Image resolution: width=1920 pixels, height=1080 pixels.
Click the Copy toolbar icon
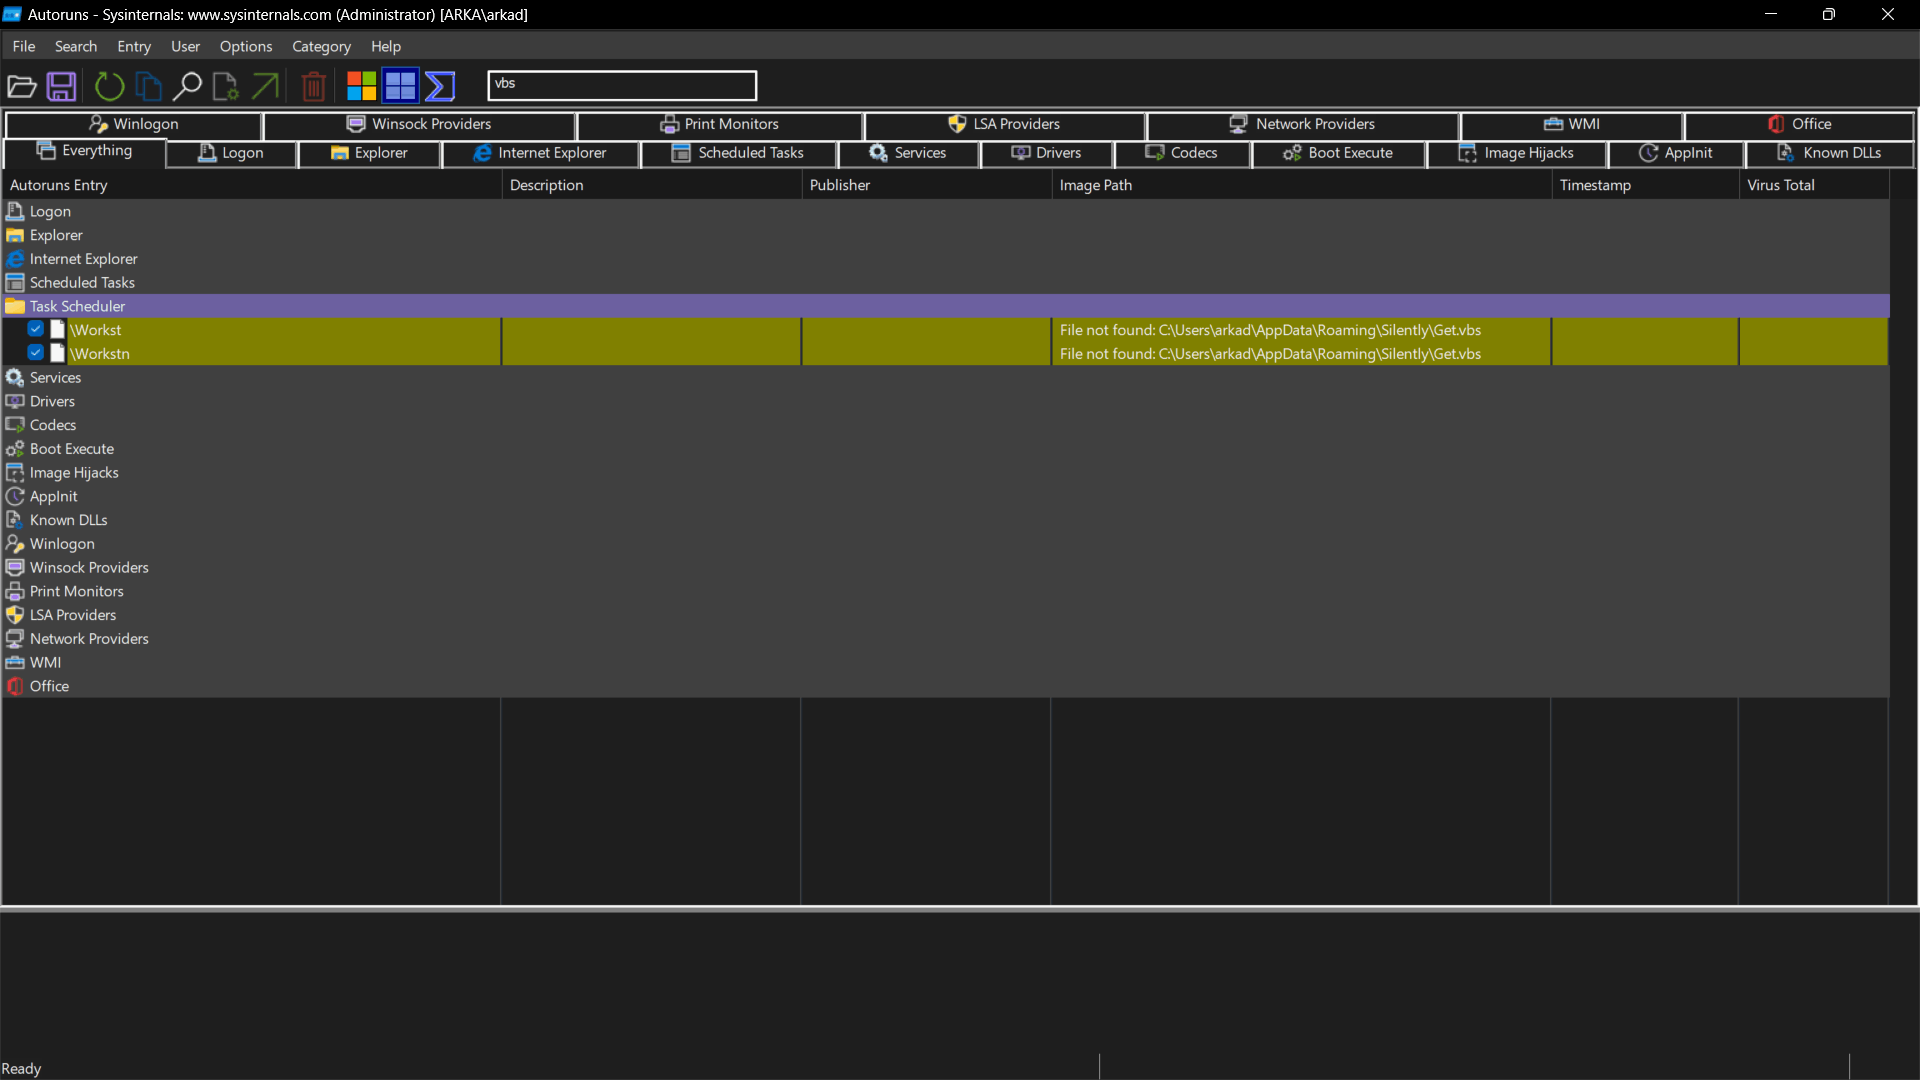pos(148,86)
